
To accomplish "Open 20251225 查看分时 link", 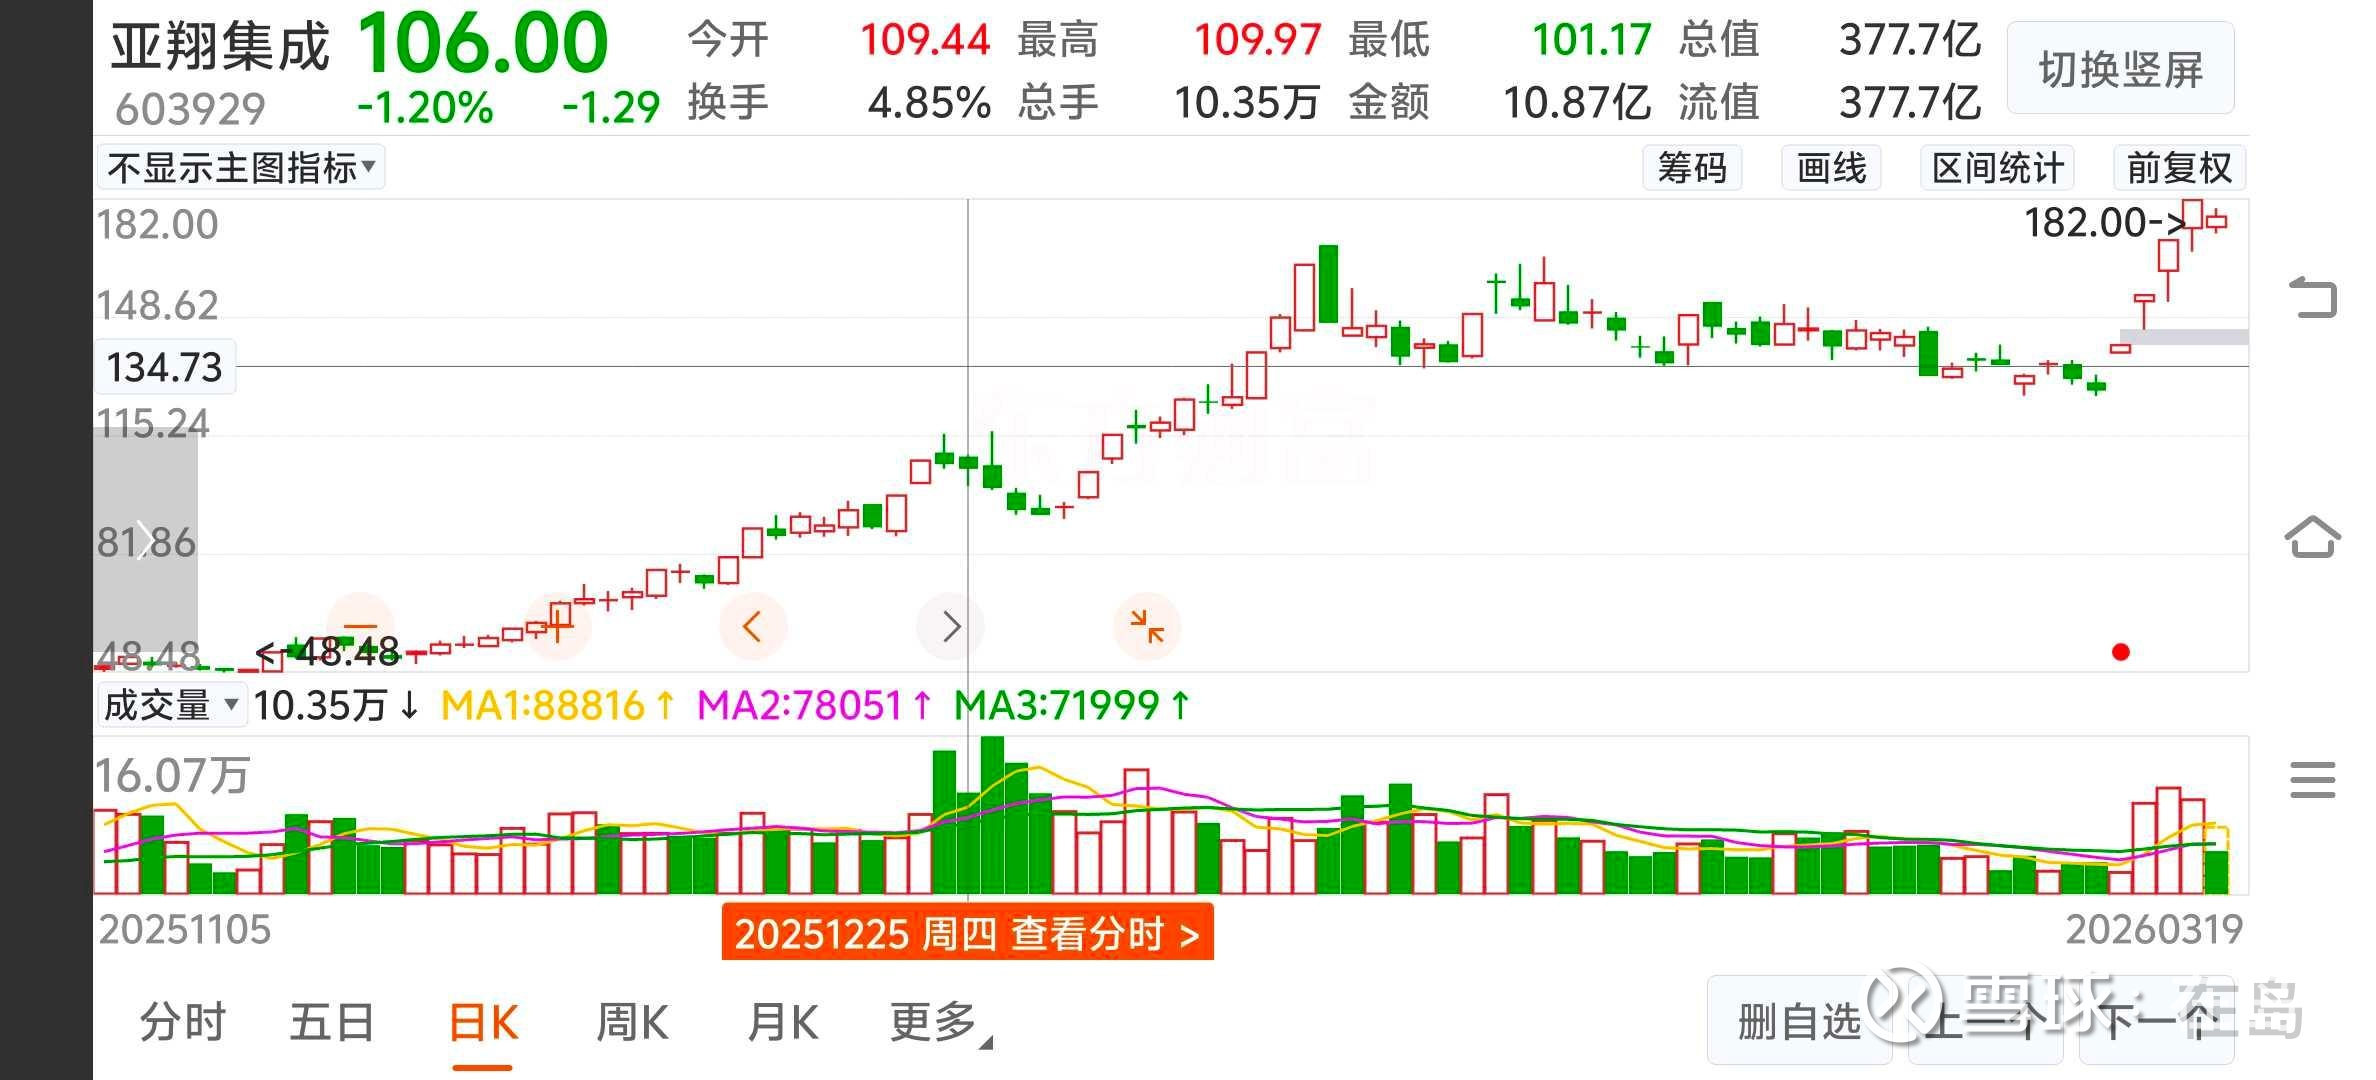I will (x=967, y=933).
